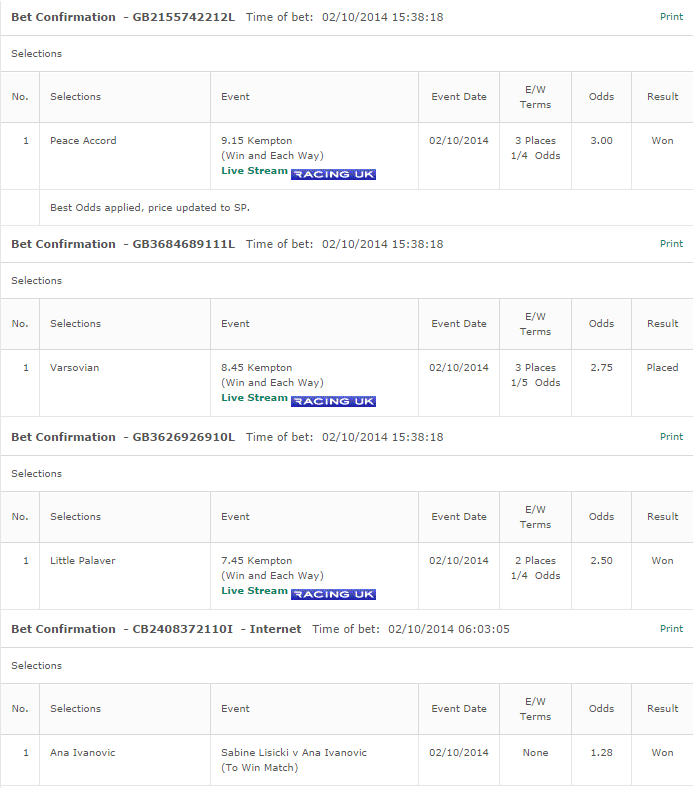
Task: Print bet confirmation GB3684689111L
Action: (x=671, y=244)
